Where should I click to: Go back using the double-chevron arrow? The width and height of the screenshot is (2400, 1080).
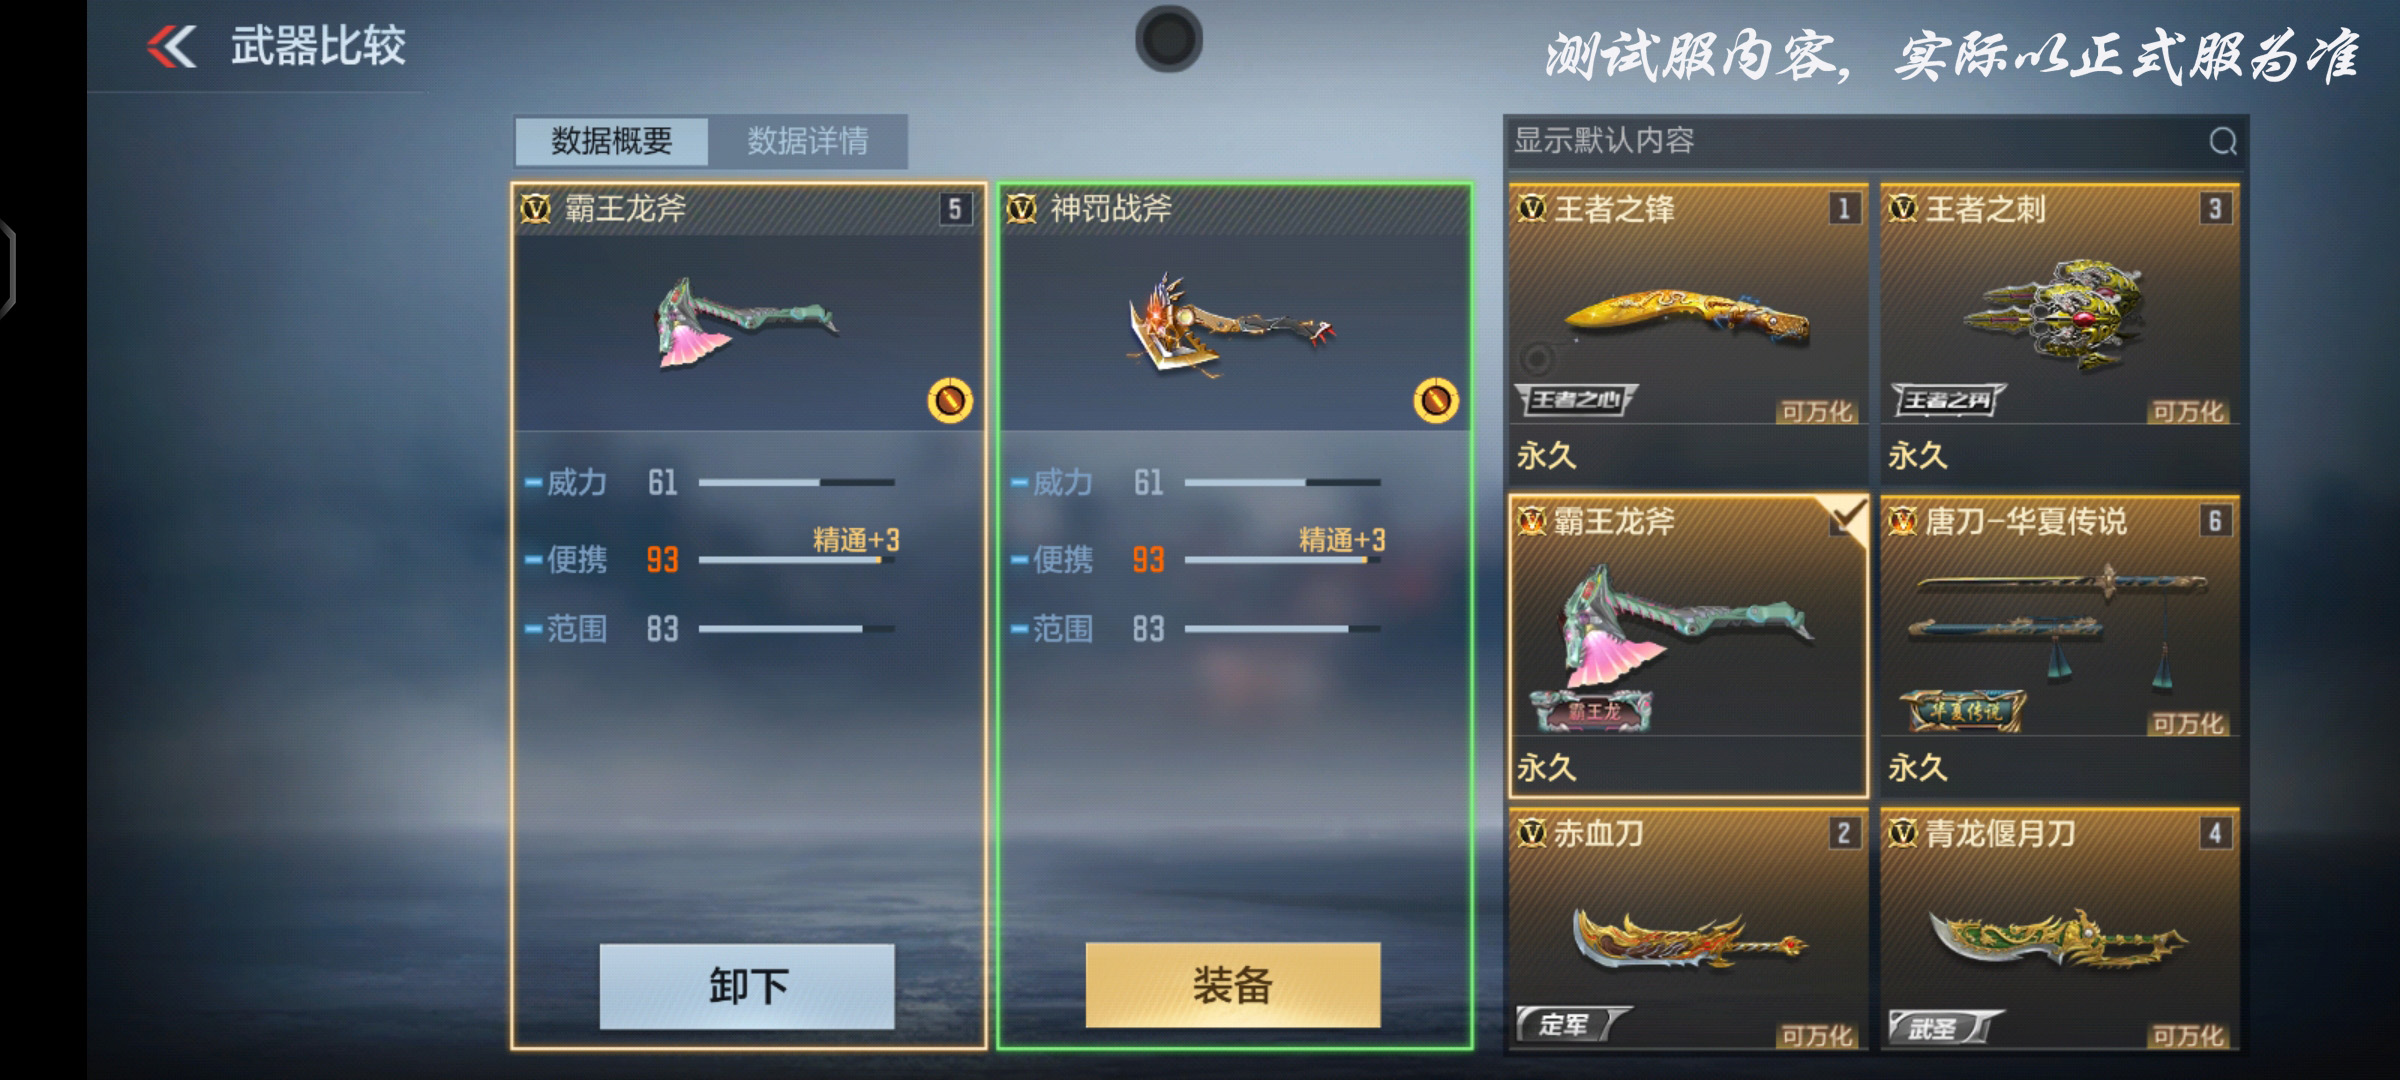tap(172, 47)
